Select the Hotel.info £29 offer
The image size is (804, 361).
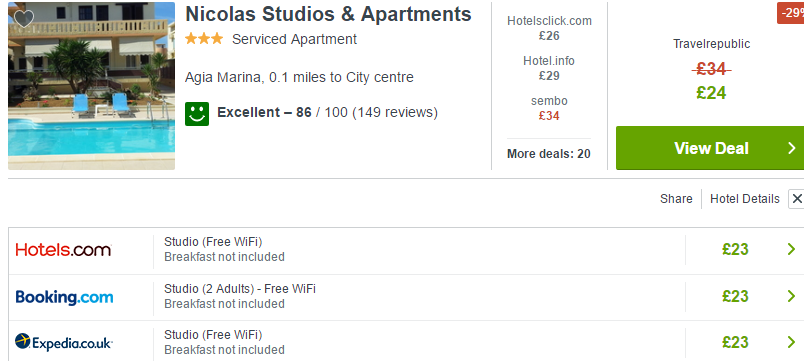549,68
